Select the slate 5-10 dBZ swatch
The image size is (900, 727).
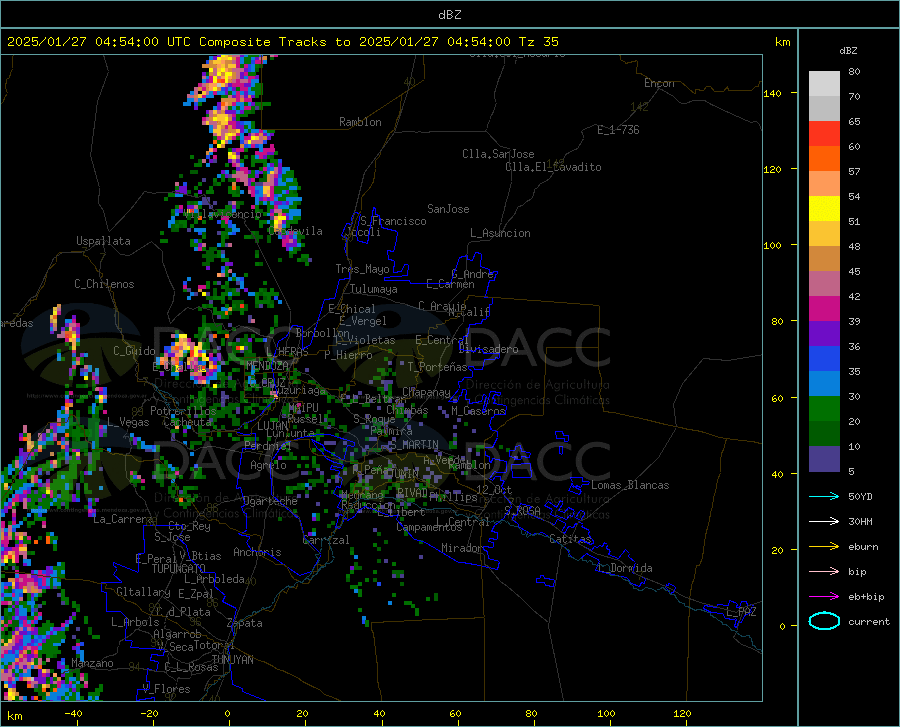pos(824,459)
